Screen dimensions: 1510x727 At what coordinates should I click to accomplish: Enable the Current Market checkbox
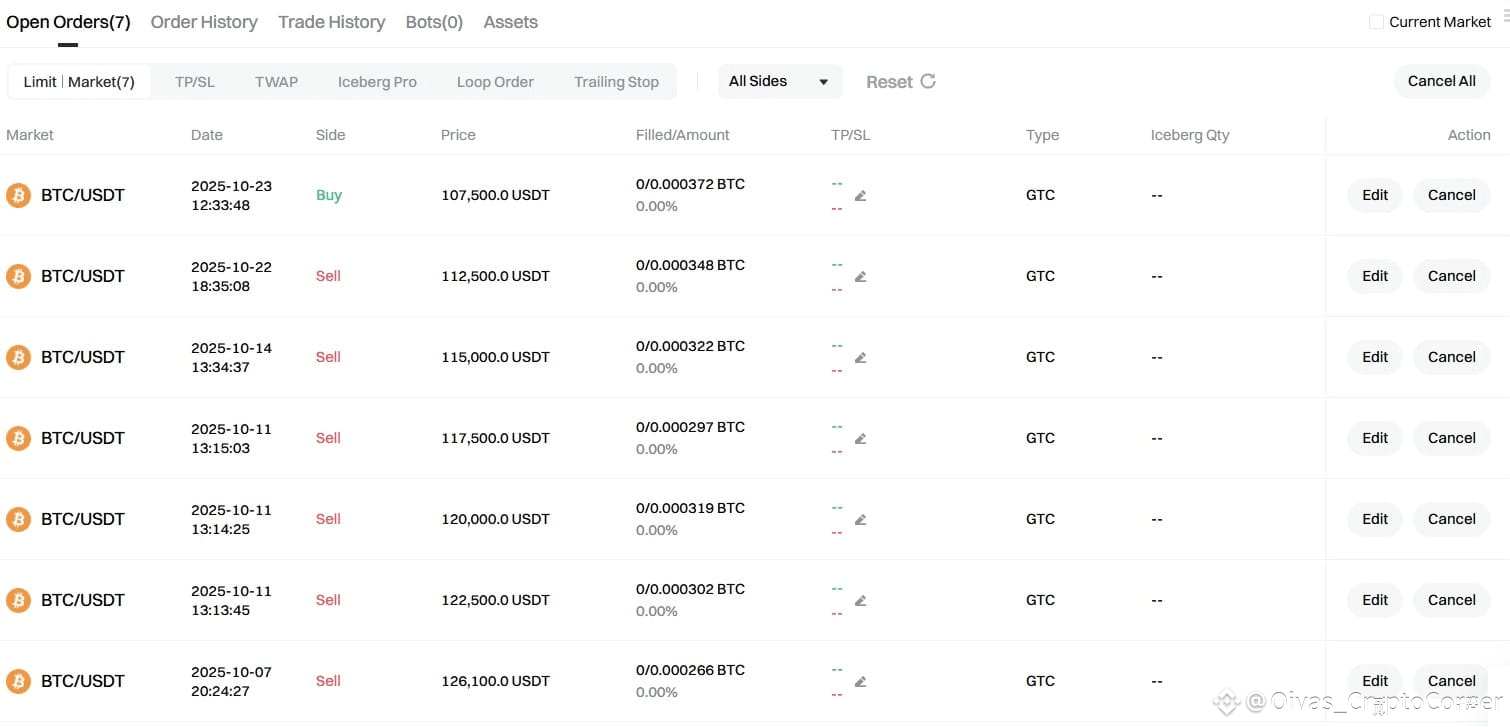coord(1376,21)
